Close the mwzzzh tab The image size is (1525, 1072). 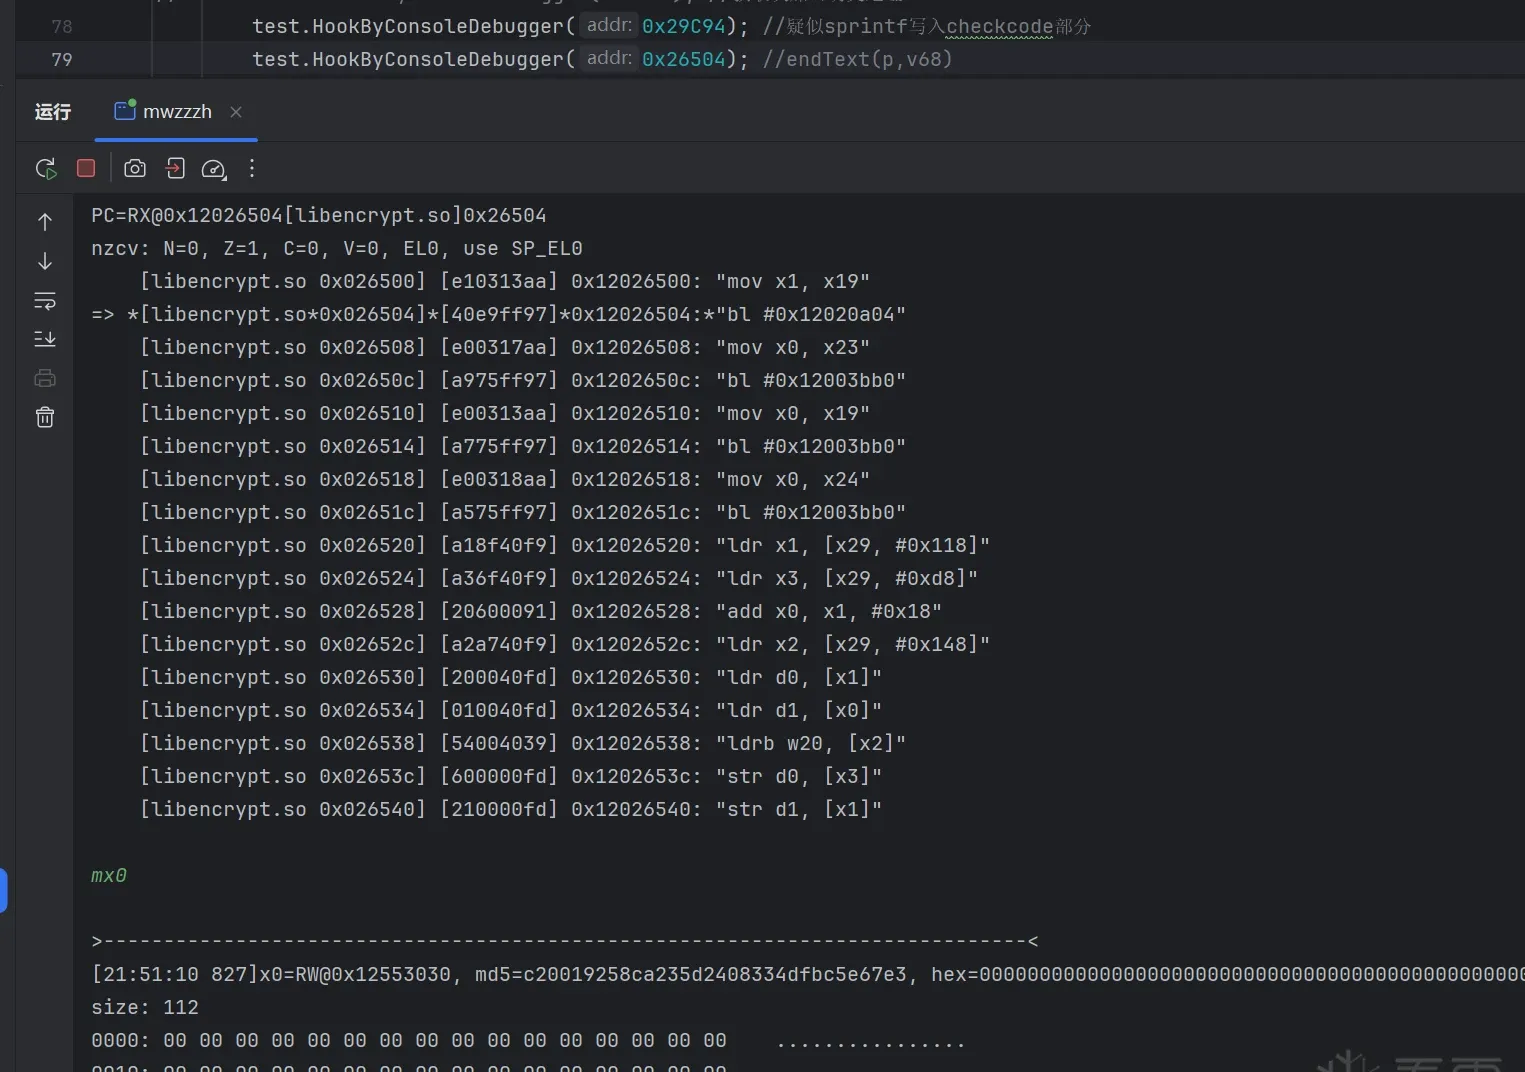point(236,112)
